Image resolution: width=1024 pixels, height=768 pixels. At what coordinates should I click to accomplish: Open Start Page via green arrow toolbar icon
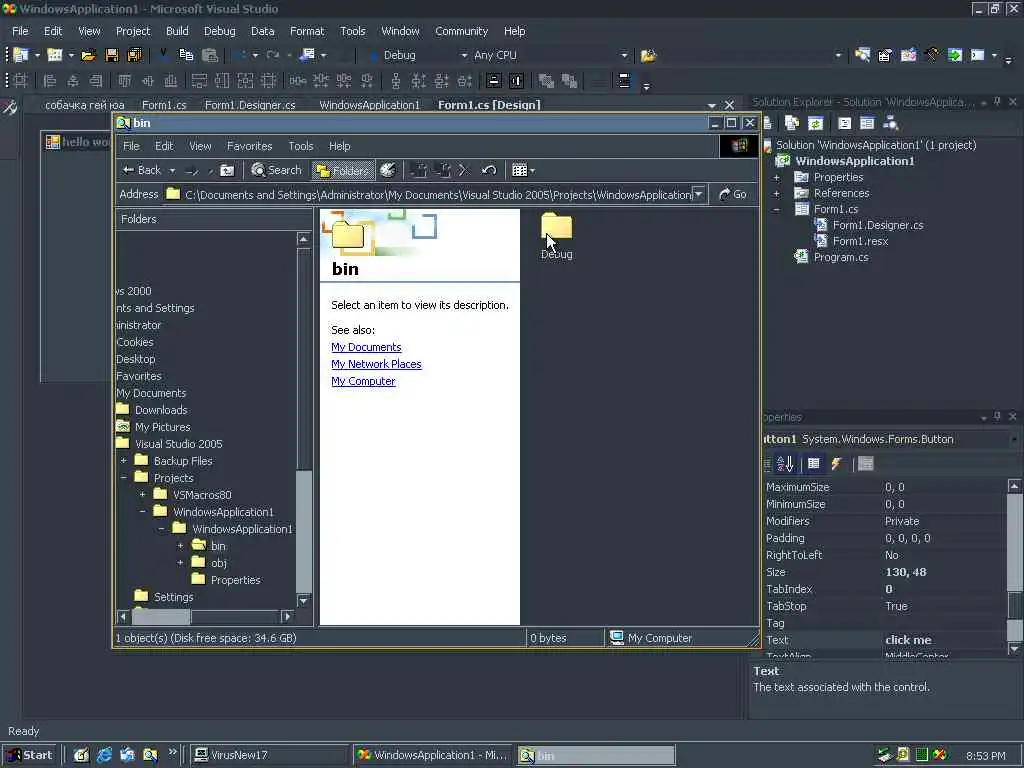click(x=955, y=56)
